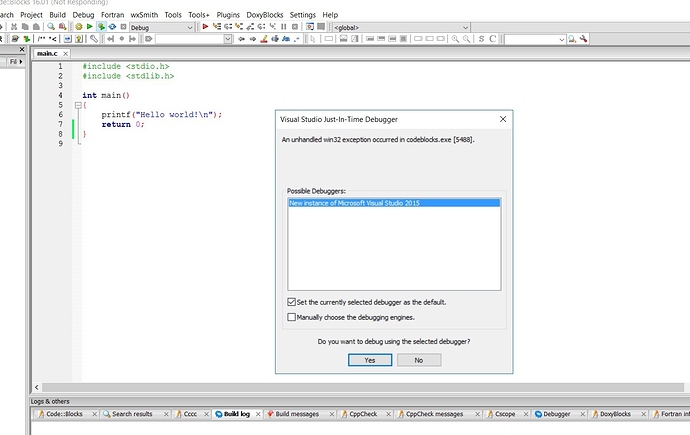The width and height of the screenshot is (690, 435).
Task: Click the Abort build icon
Action: (123, 27)
